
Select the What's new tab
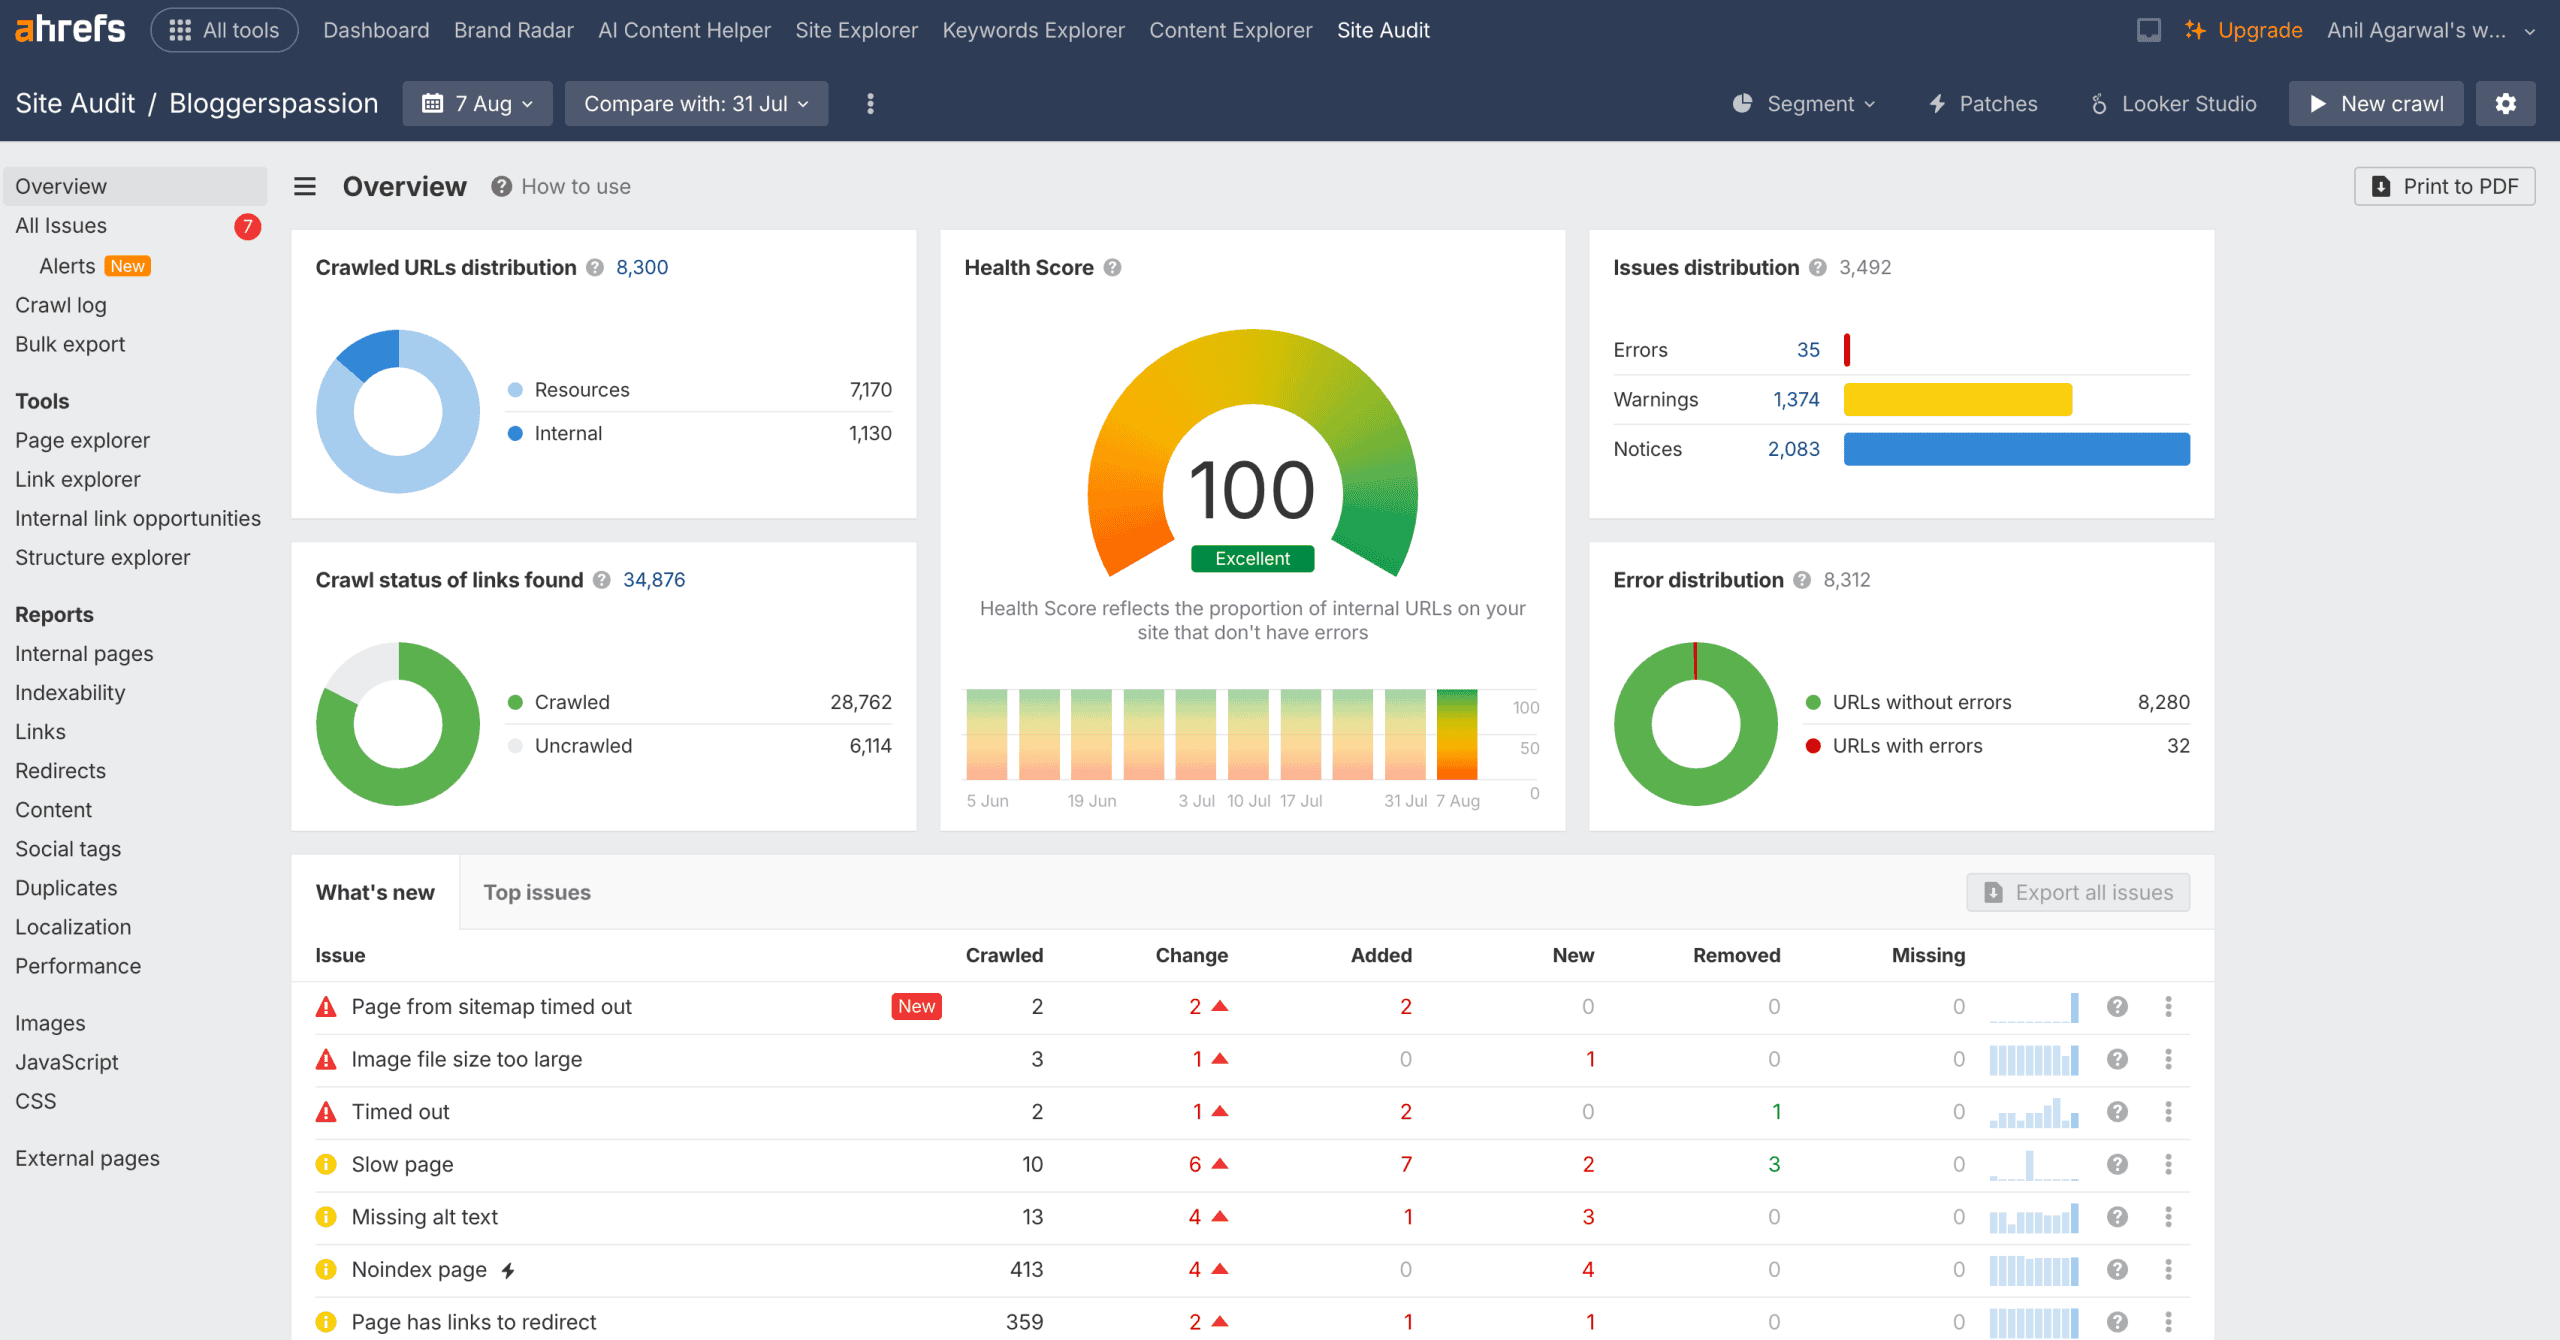(x=375, y=893)
